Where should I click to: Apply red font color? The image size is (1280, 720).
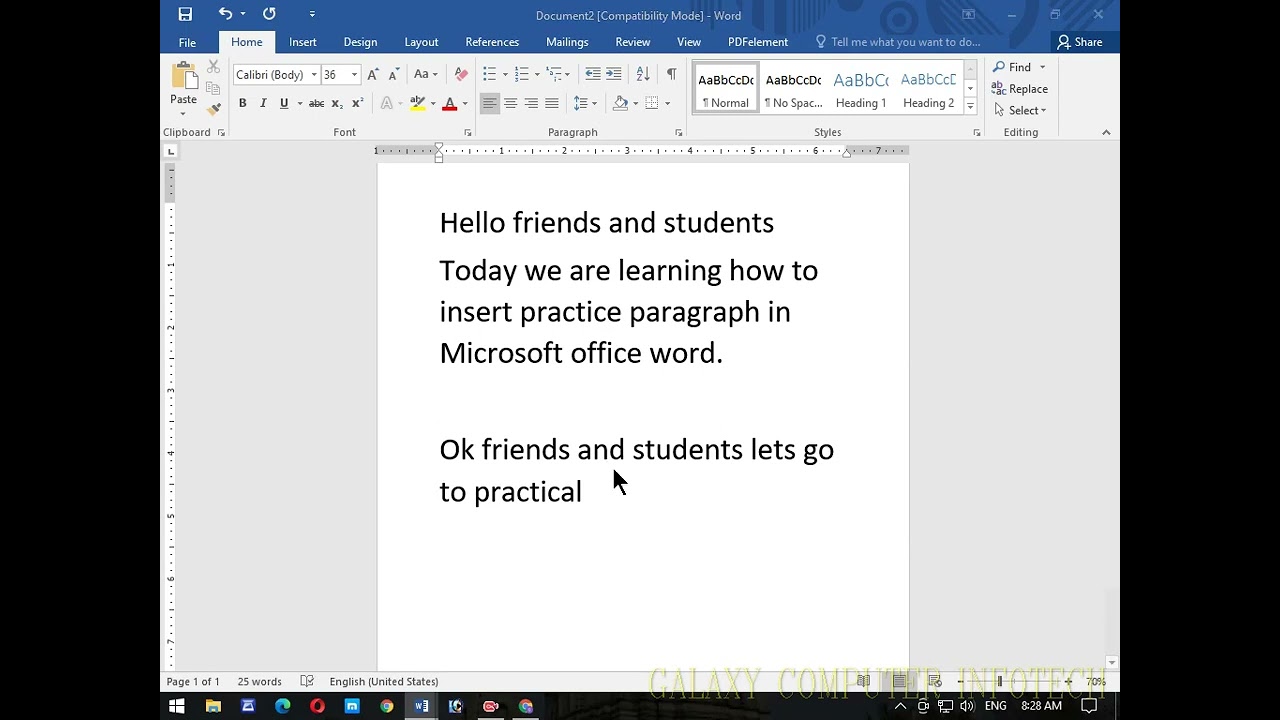click(x=450, y=103)
